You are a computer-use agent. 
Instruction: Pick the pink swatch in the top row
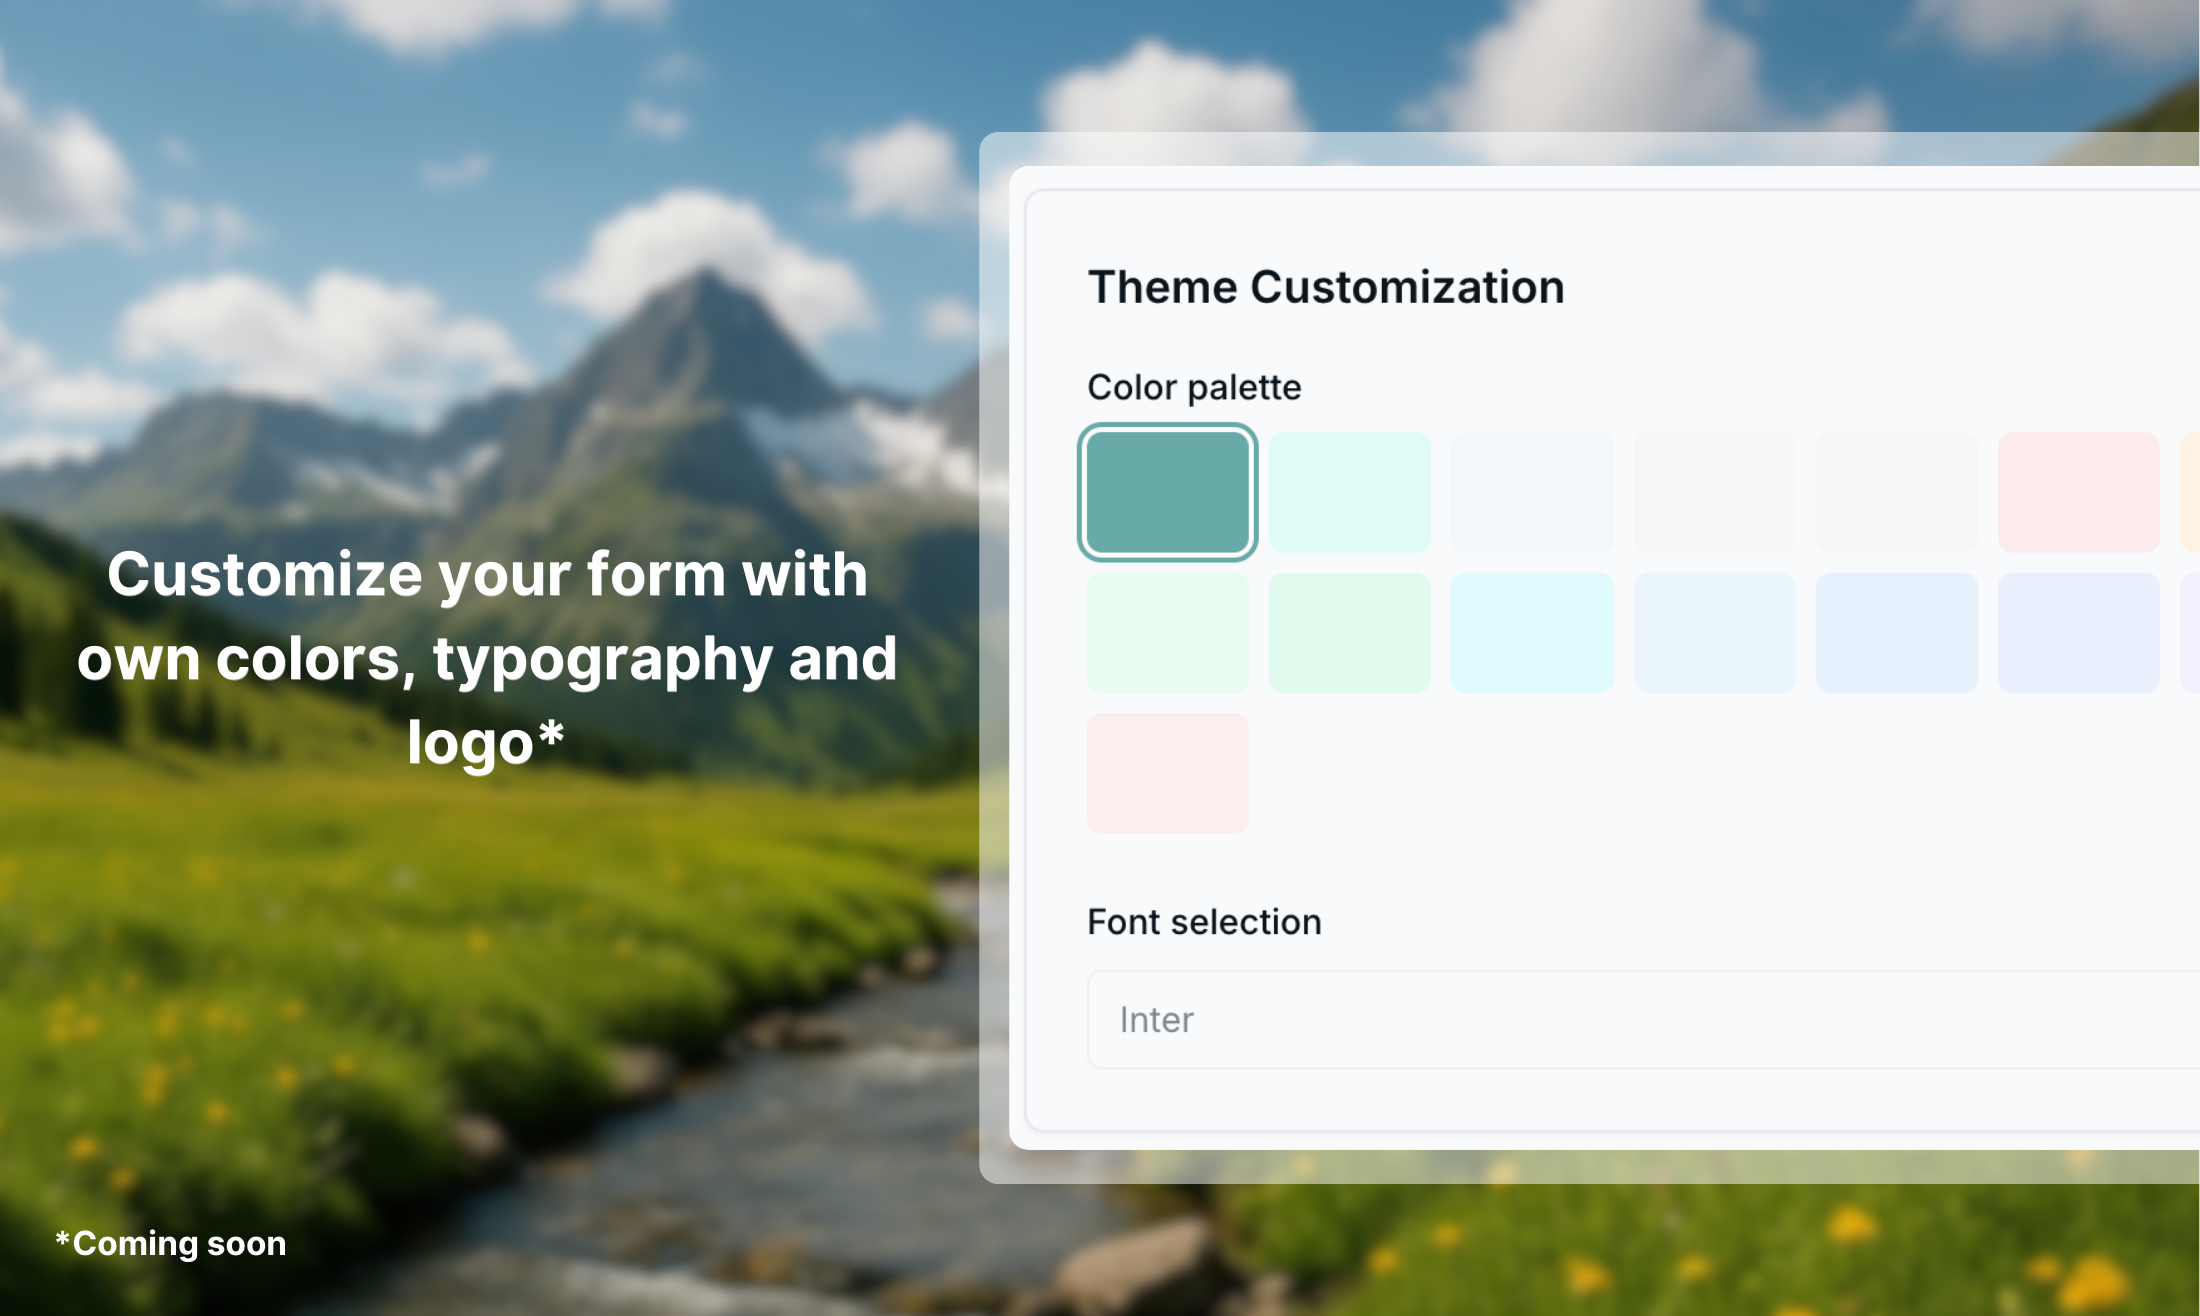pyautogui.click(x=2078, y=492)
